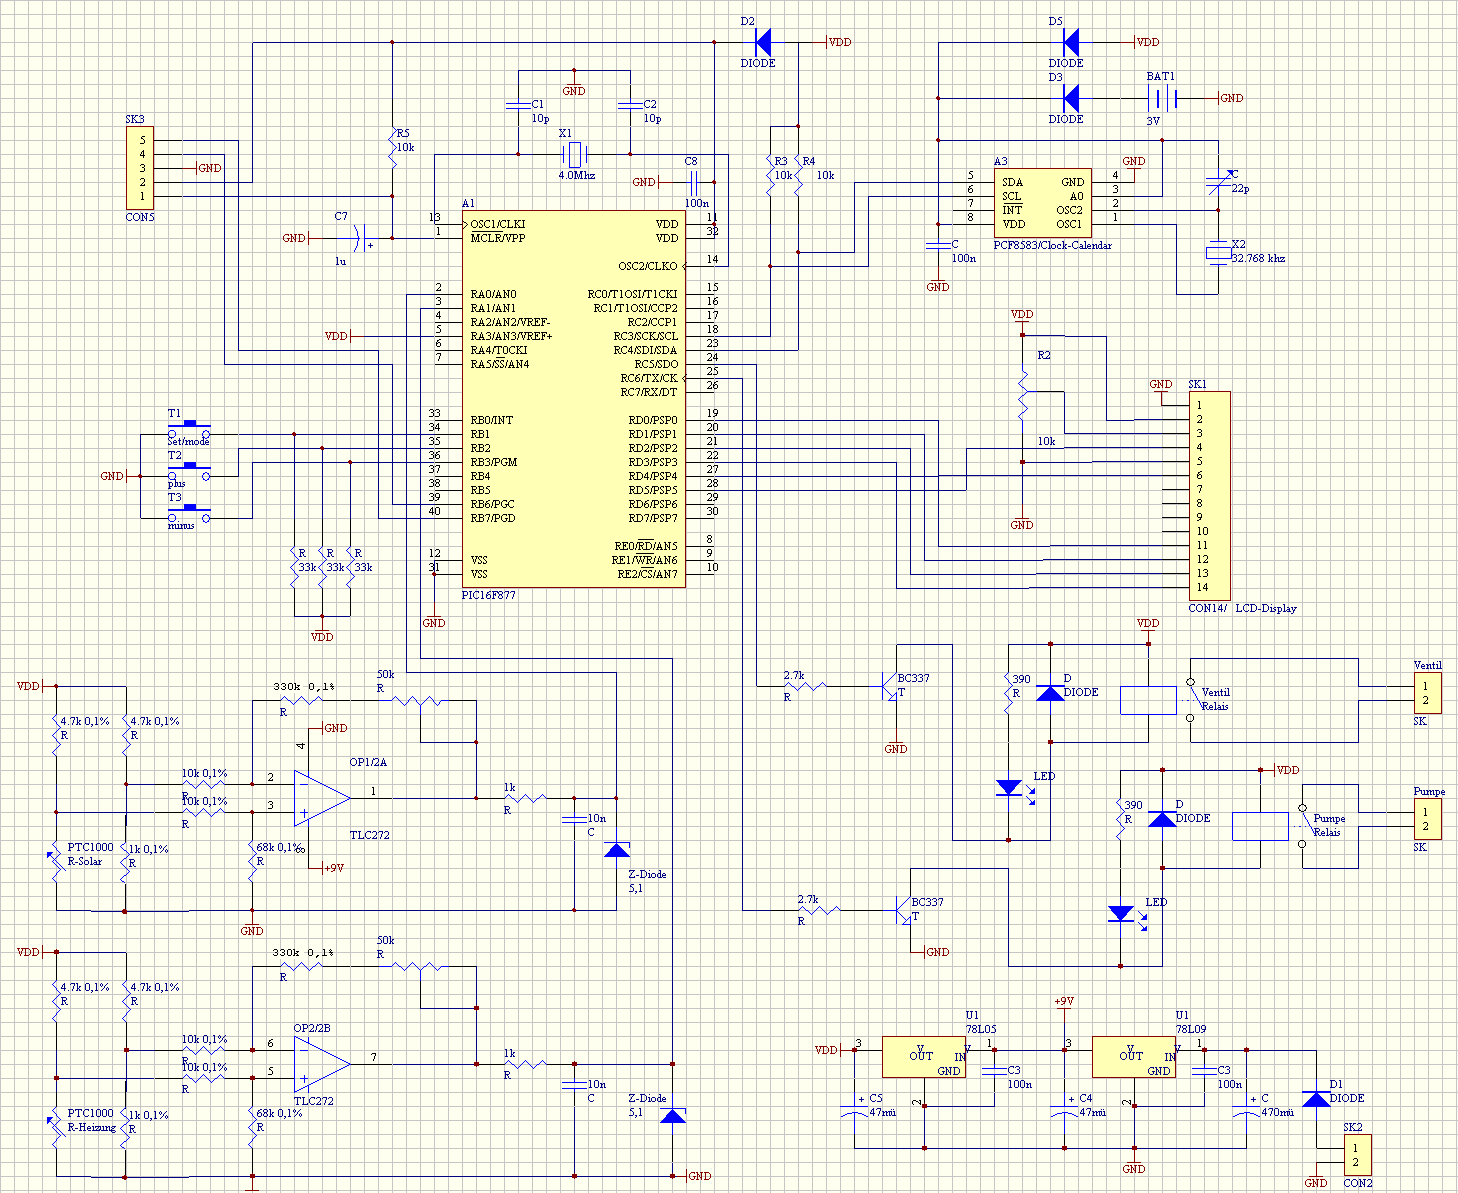The image size is (1458, 1193).
Task: Select the SK1 CON14 LCD connector
Action: 1210,497
